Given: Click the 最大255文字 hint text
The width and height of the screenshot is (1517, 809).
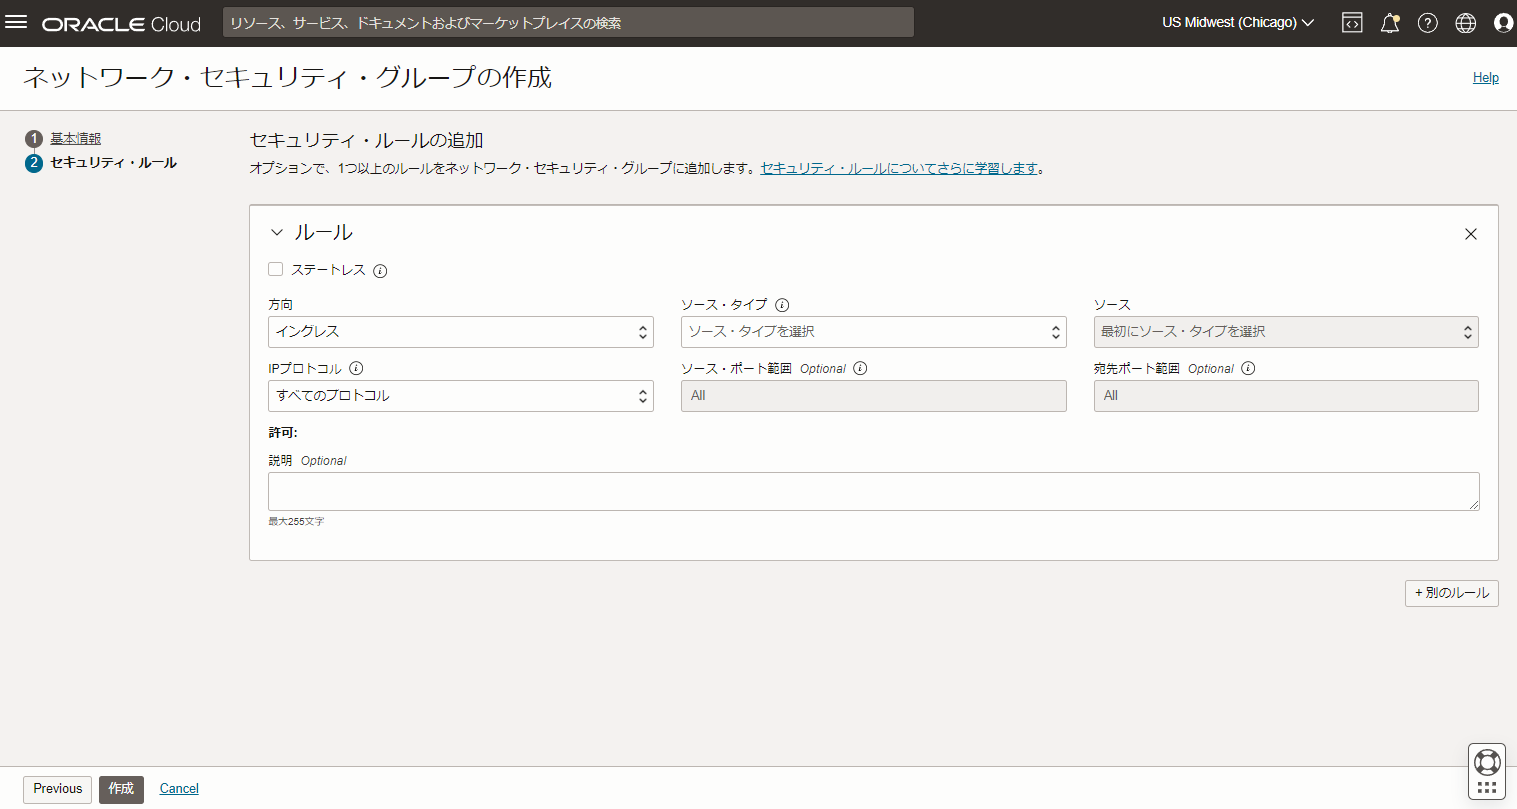Looking at the screenshot, I should tap(296, 522).
